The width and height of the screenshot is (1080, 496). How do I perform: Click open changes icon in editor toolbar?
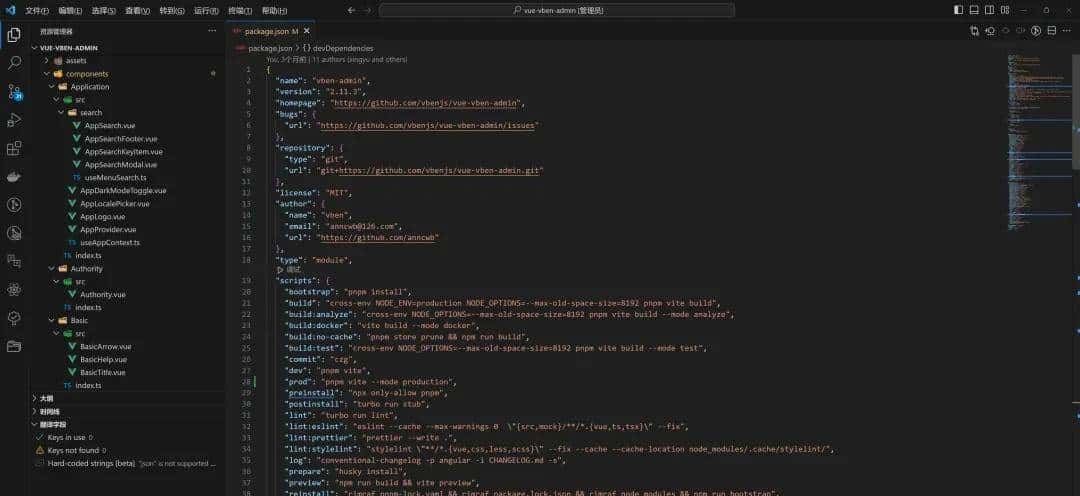[x=974, y=31]
